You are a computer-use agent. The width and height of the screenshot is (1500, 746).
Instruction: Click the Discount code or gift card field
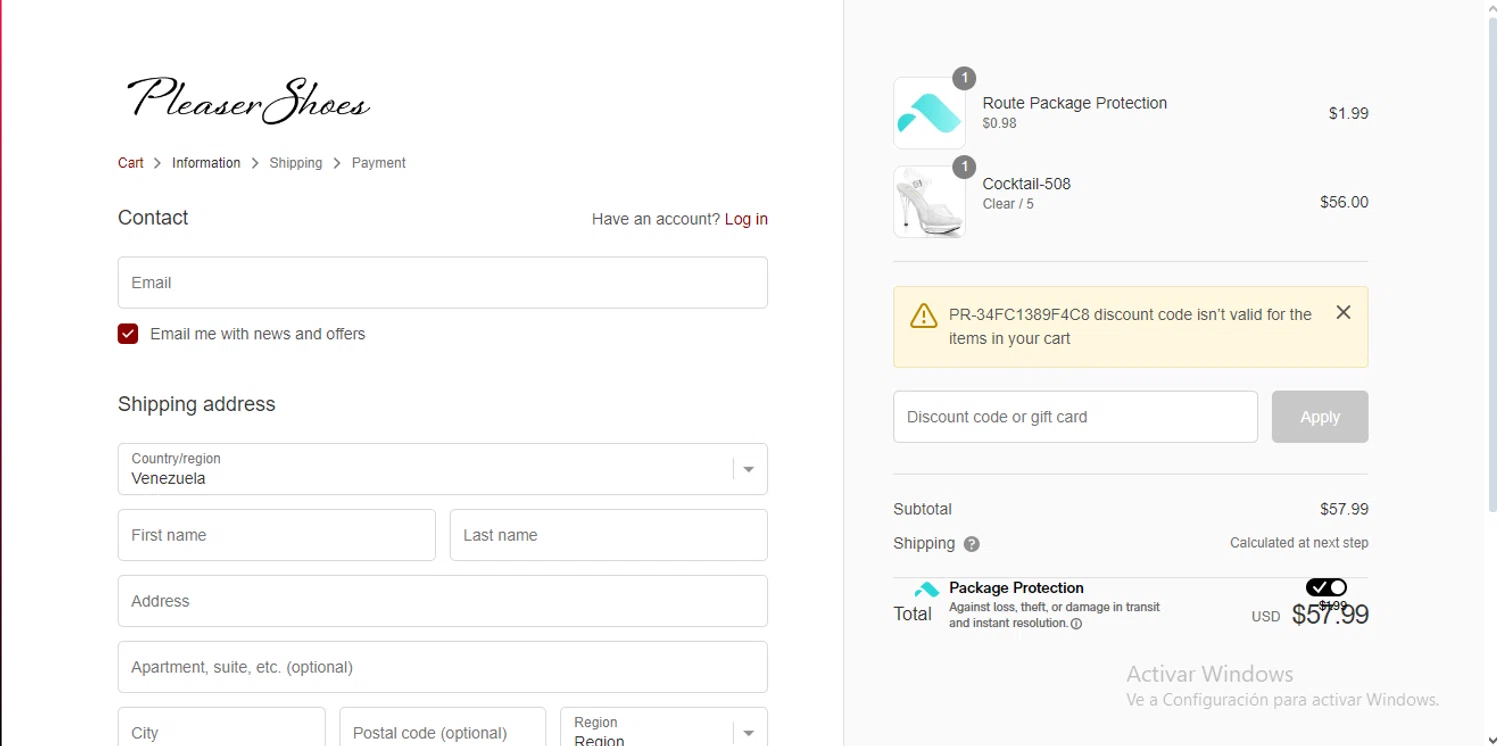pyautogui.click(x=1075, y=417)
